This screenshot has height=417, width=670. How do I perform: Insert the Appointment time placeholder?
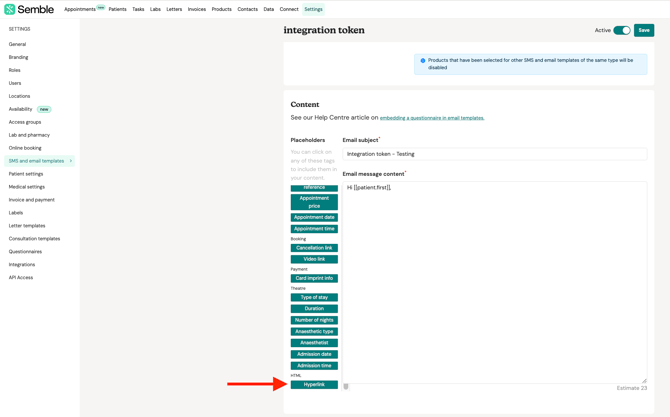pyautogui.click(x=314, y=229)
